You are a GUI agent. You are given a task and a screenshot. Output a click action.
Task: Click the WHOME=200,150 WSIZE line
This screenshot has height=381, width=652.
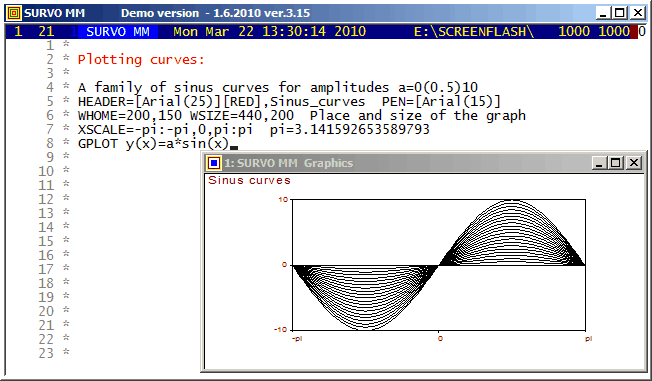click(301, 116)
